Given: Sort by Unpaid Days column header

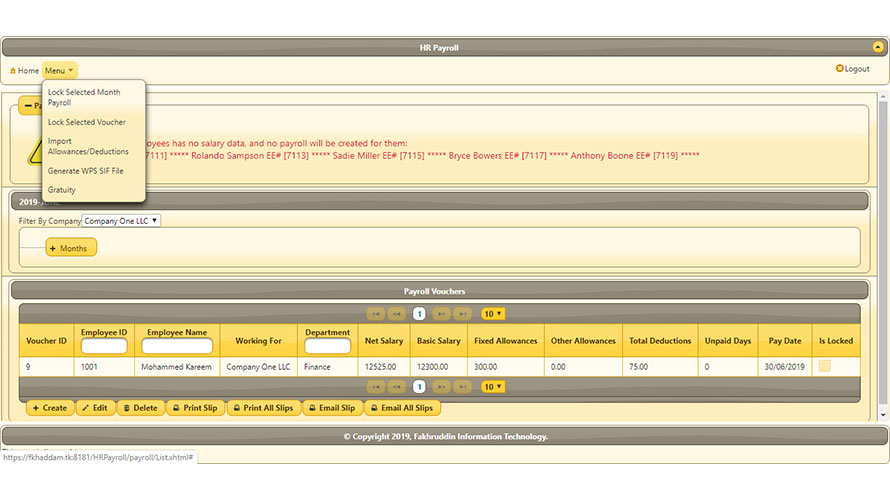Looking at the screenshot, I should point(728,341).
